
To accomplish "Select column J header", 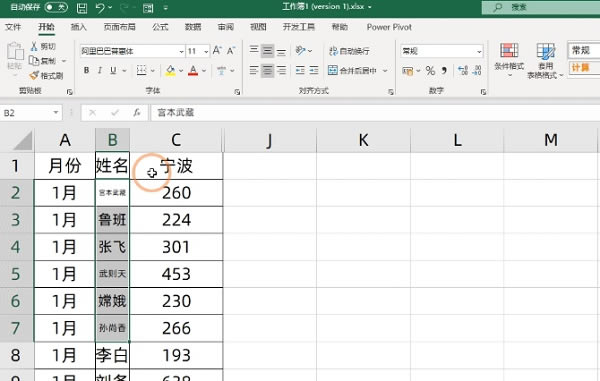I will pos(269,140).
